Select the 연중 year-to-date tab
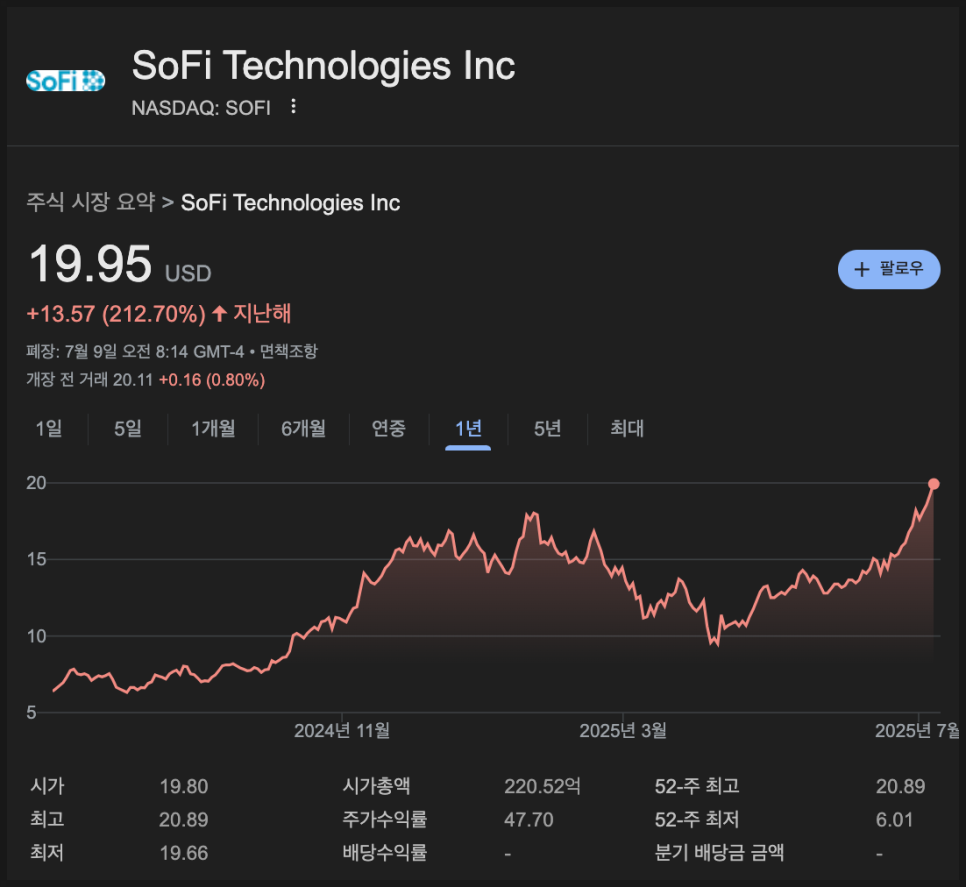 pos(389,428)
